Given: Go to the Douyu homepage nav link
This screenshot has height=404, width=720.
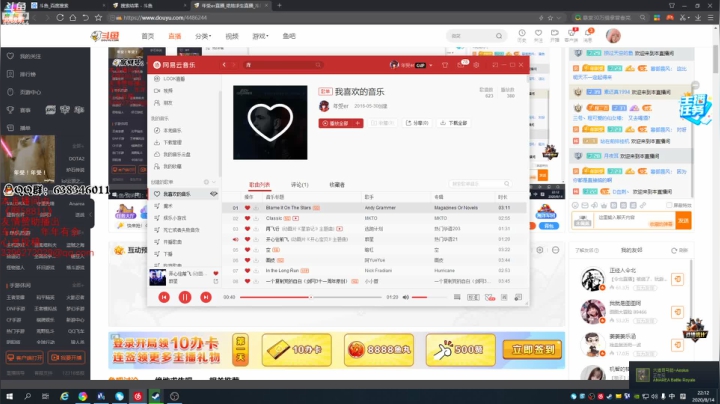Looking at the screenshot, I should coord(148,36).
